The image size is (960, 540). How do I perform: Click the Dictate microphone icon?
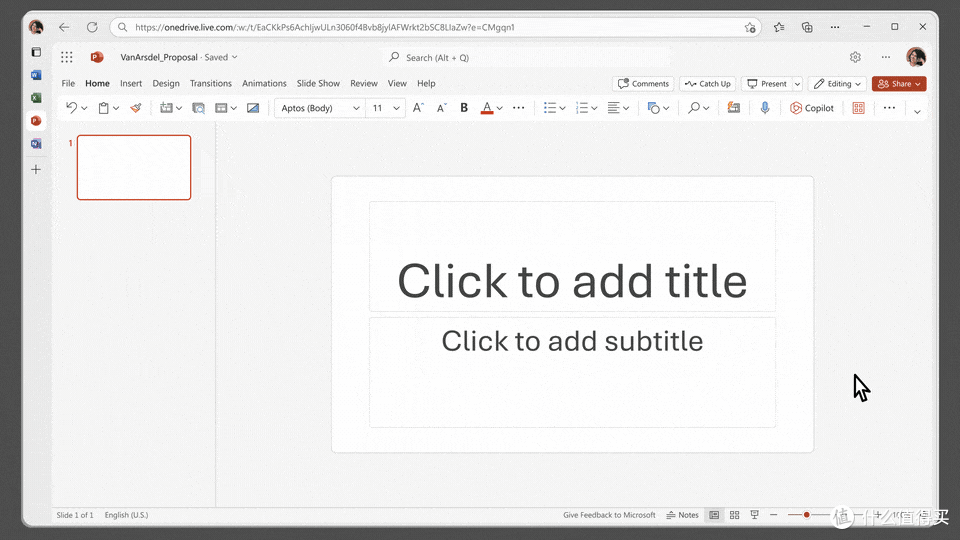coord(765,108)
